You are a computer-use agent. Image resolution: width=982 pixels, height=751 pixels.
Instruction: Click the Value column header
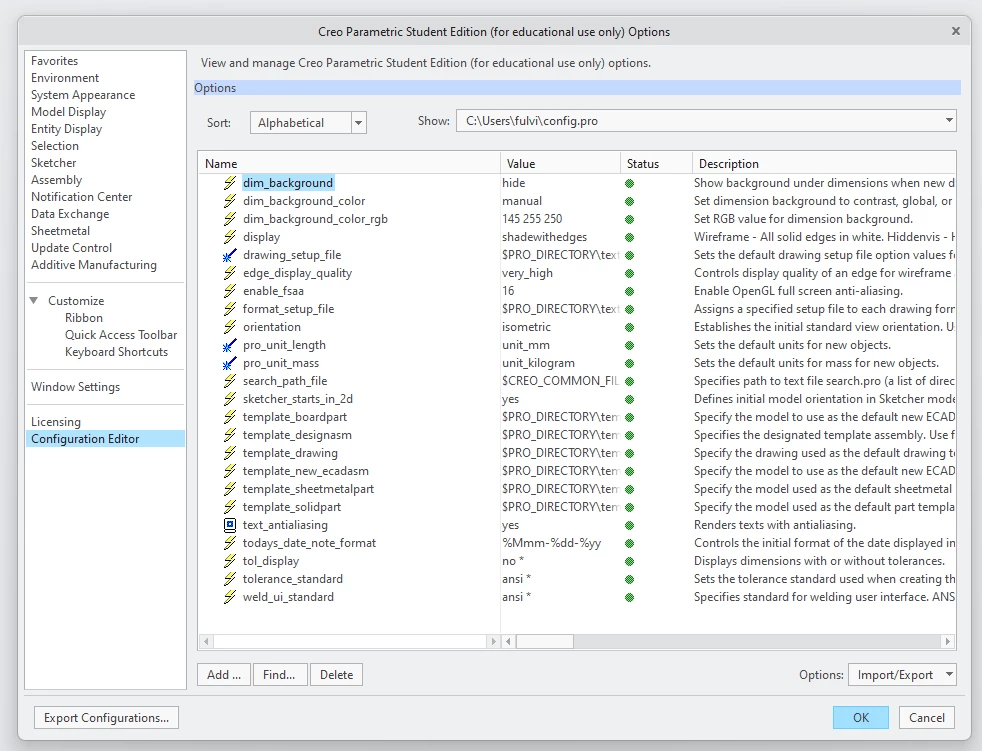click(561, 163)
